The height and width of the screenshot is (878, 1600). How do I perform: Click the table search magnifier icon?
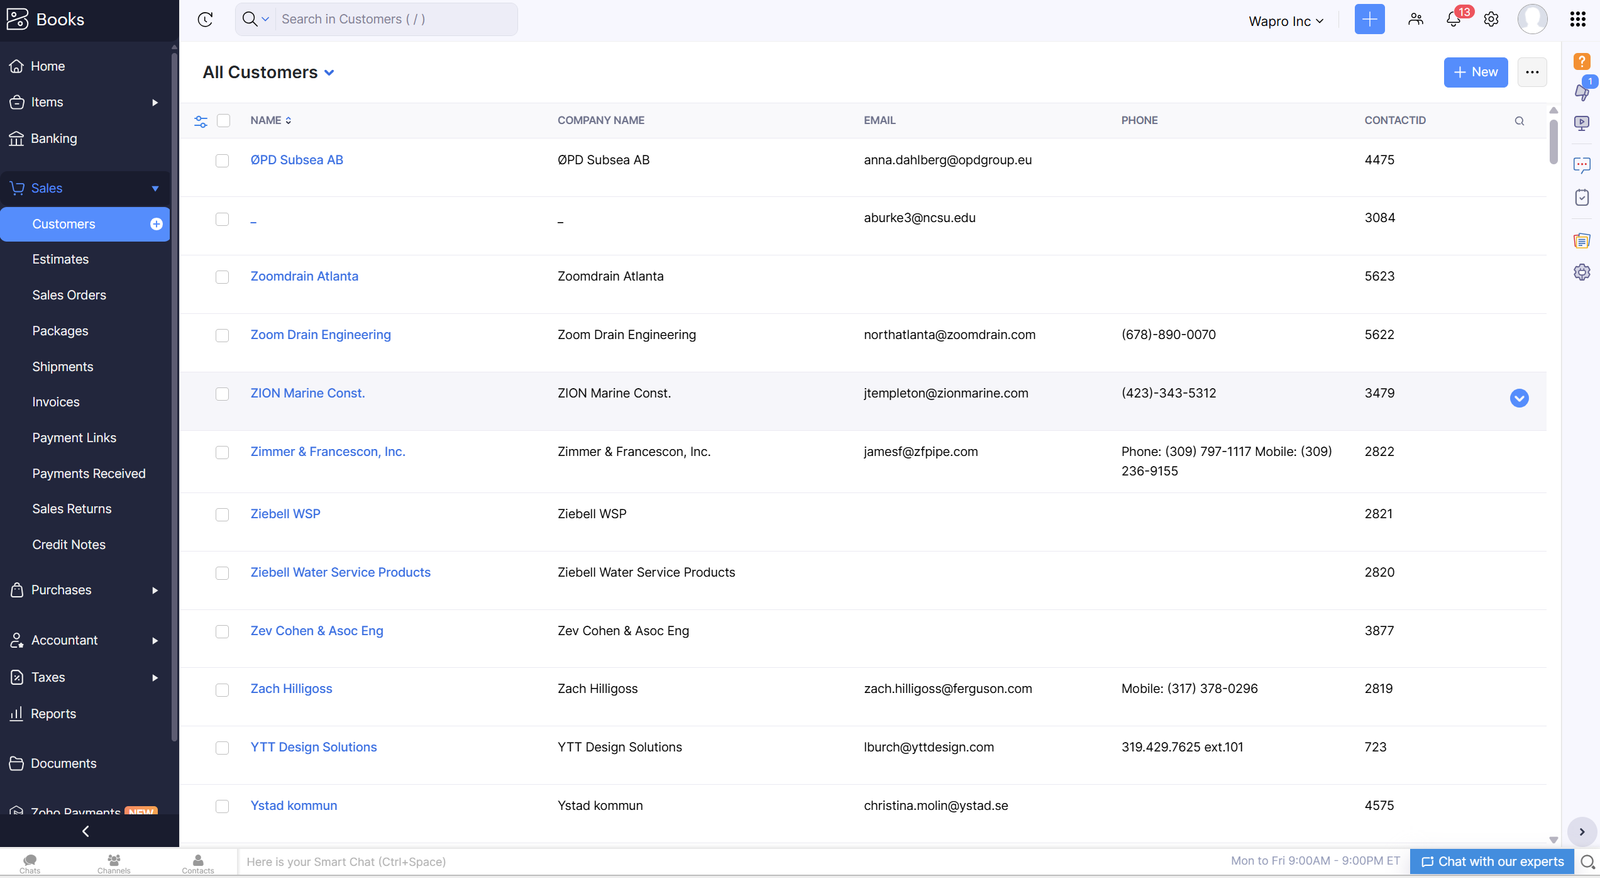[x=1519, y=121]
